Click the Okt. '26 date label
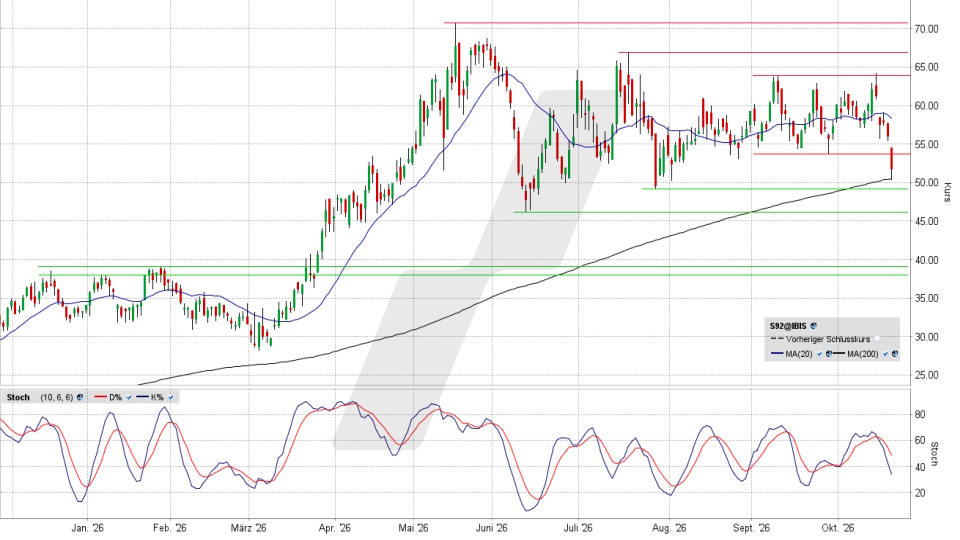Image resolution: width=960 pixels, height=540 pixels. [838, 528]
